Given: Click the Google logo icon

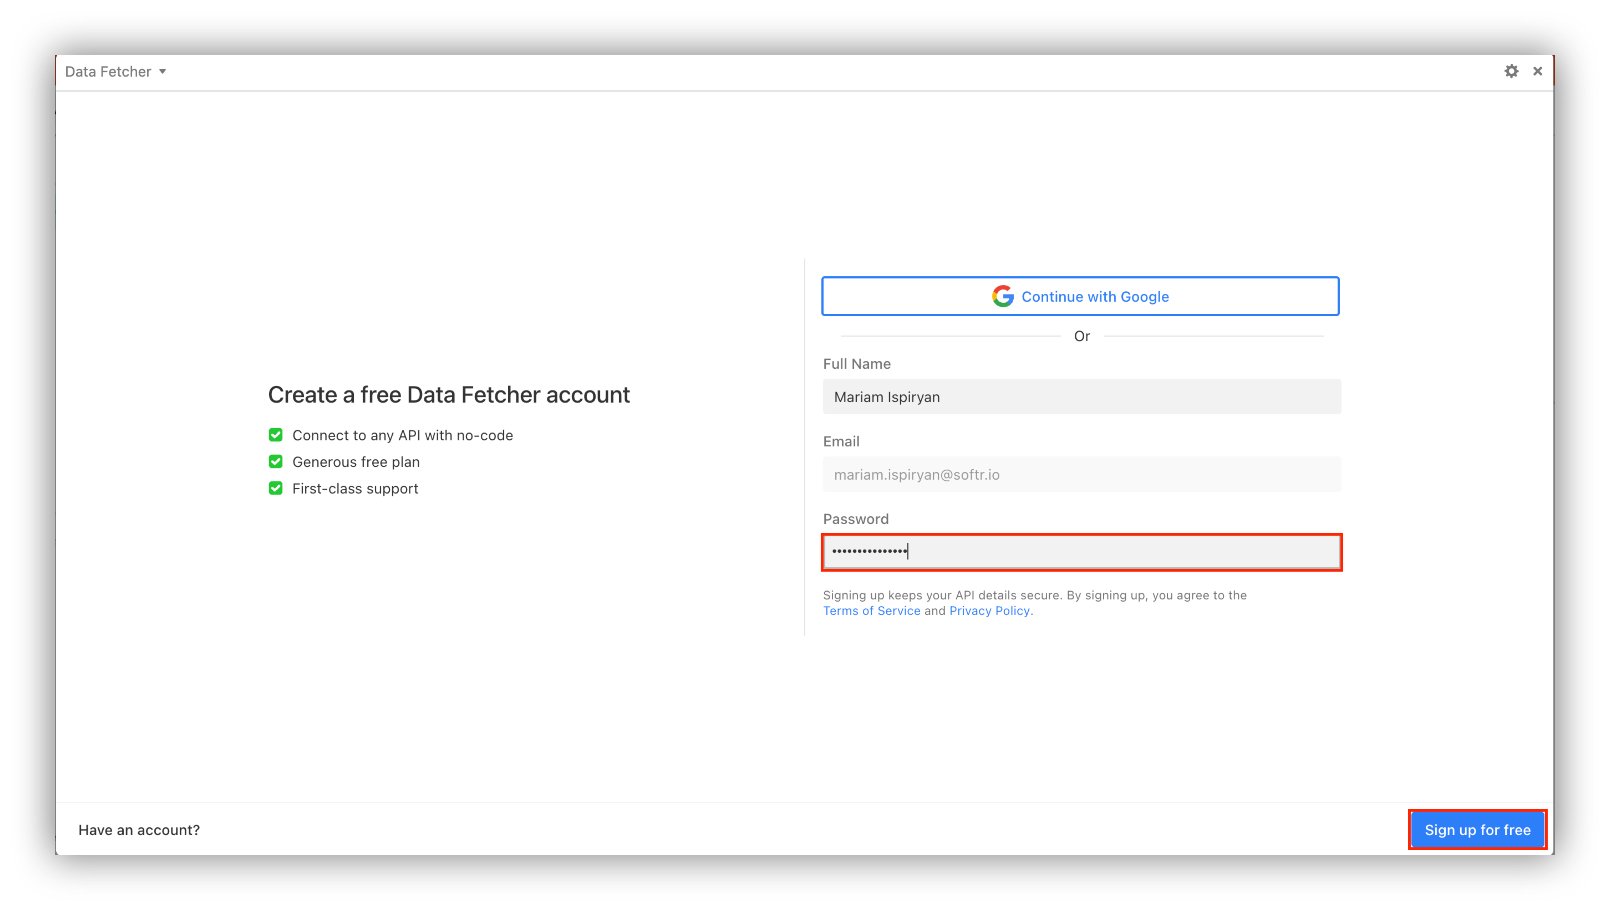Looking at the screenshot, I should (1003, 296).
